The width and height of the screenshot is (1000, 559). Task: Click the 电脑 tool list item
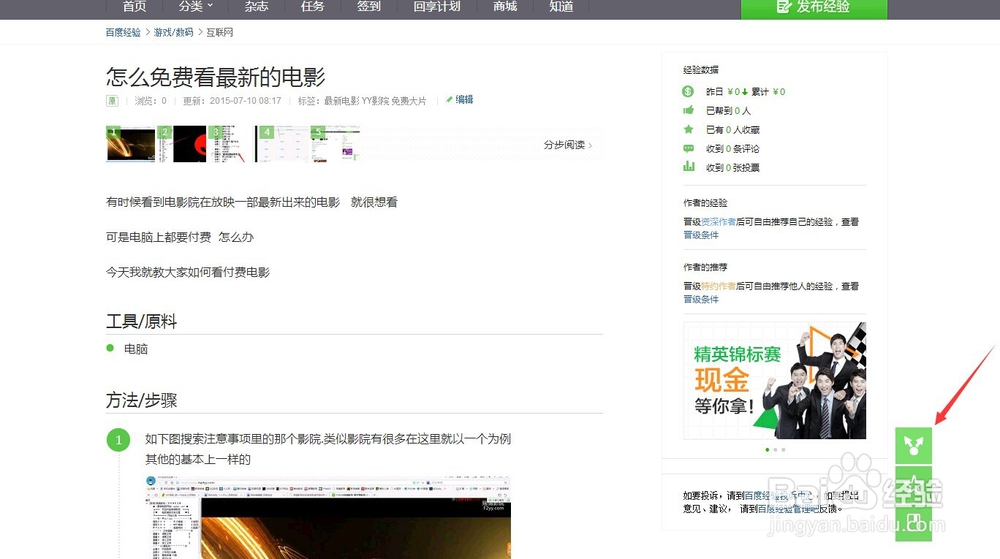136,349
